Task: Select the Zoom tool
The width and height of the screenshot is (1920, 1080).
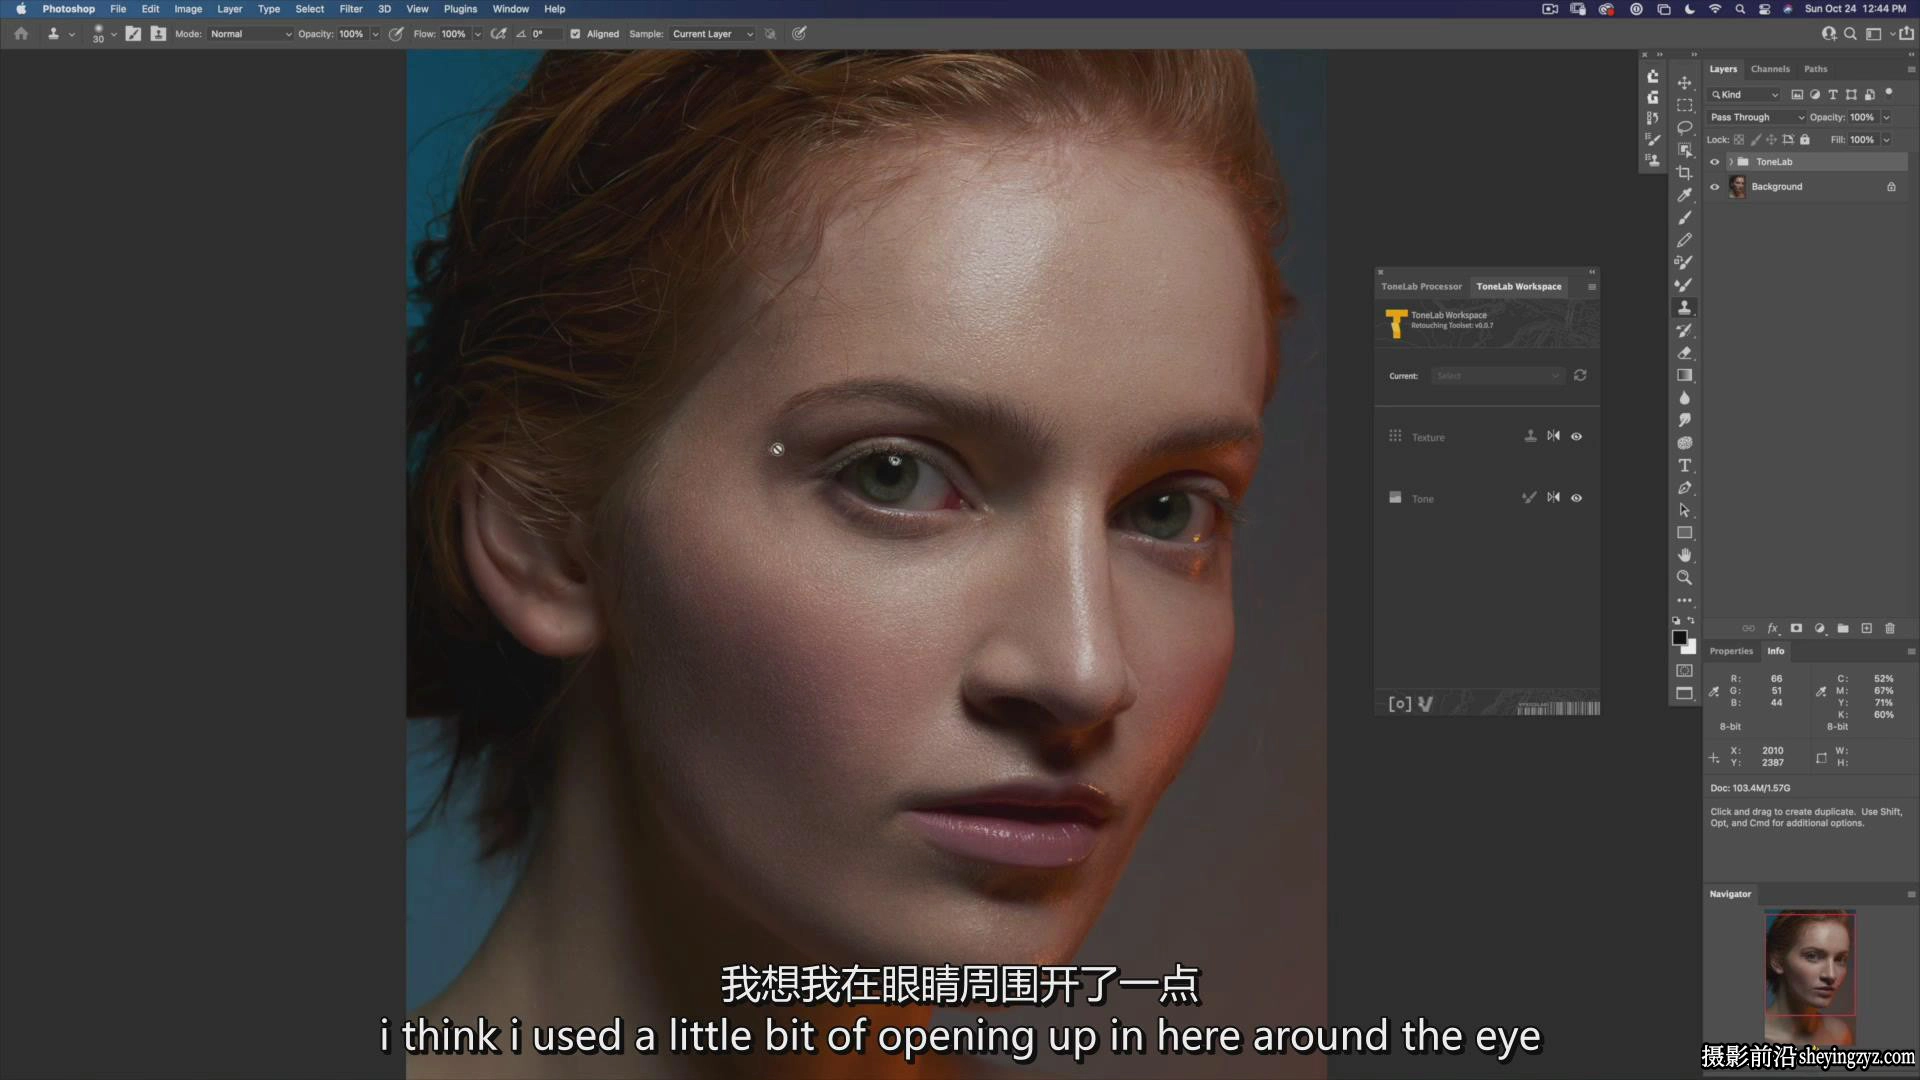Action: [x=1685, y=578]
